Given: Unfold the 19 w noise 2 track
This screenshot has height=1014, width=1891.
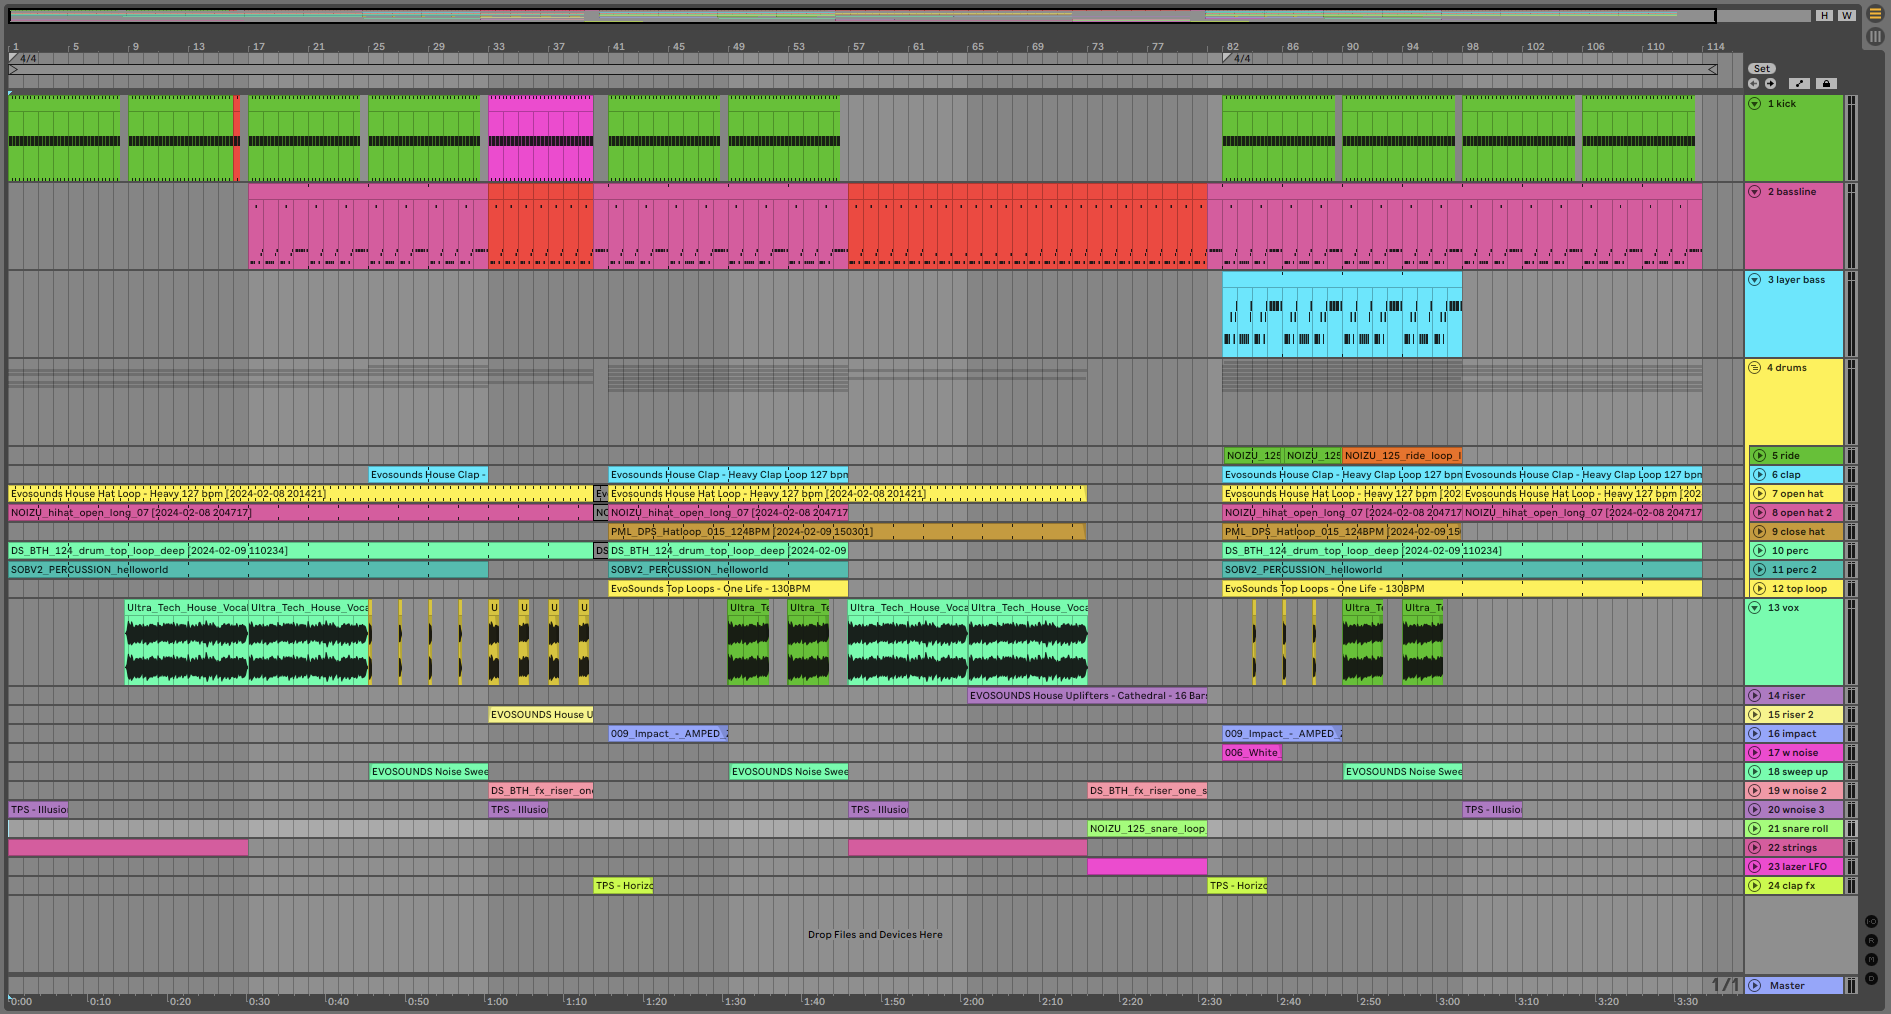Looking at the screenshot, I should click(1755, 791).
